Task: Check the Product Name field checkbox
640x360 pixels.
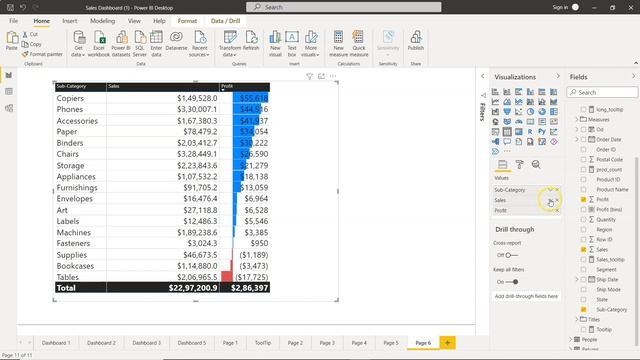Action: pyautogui.click(x=583, y=189)
